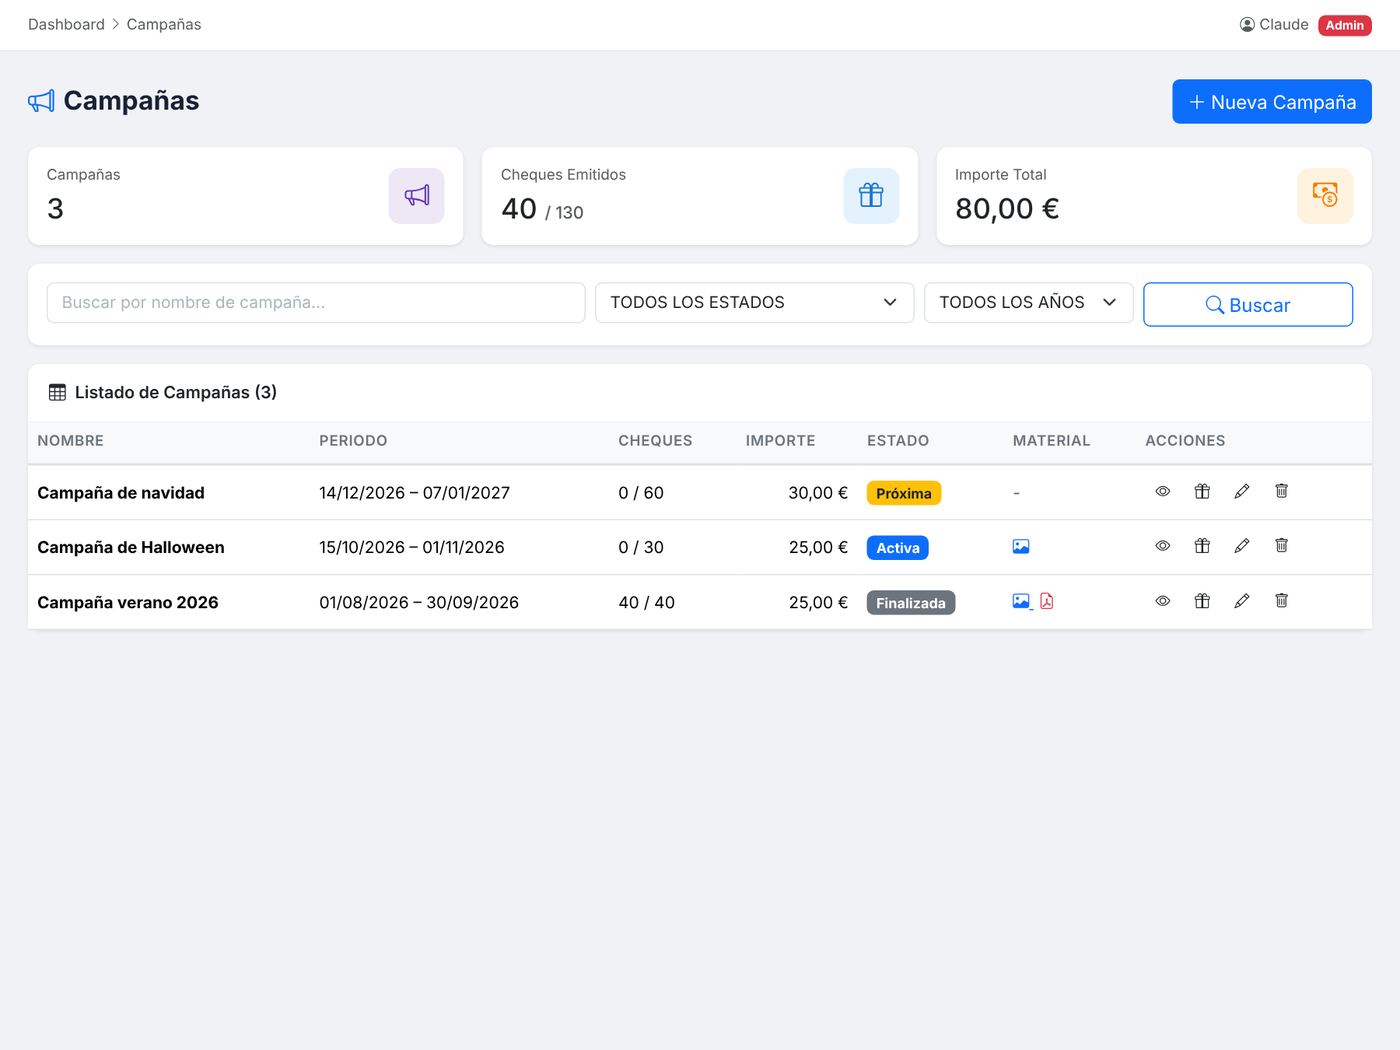This screenshot has width=1400, height=1050.
Task: Click Campañas in the breadcrumb
Action: pos(164,24)
